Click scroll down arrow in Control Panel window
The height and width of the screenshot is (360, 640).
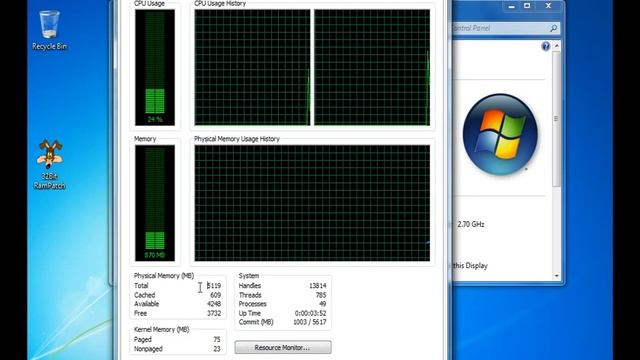(x=556, y=276)
